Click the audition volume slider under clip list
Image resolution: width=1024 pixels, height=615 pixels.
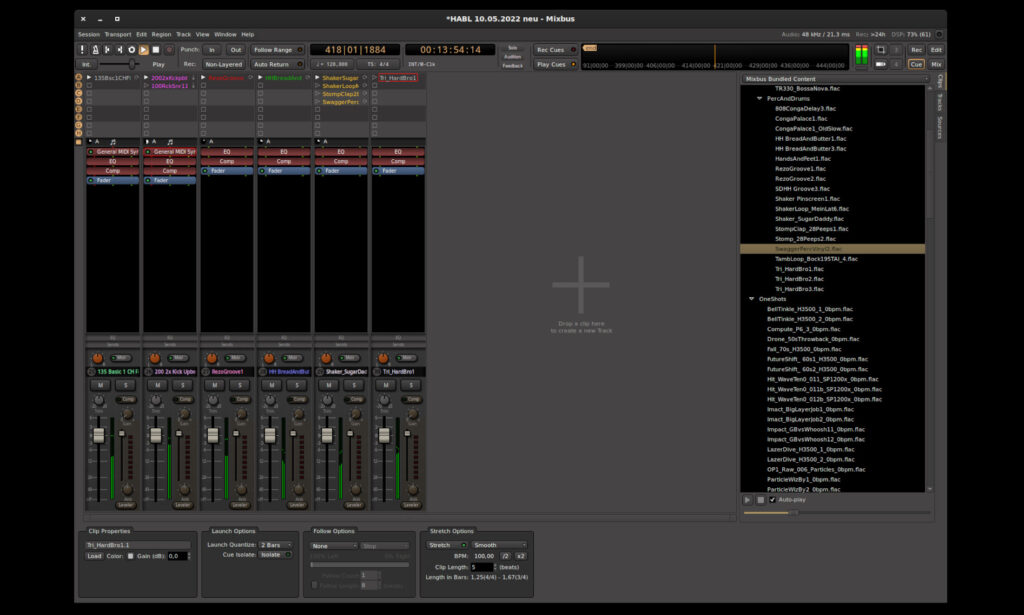tap(838, 512)
